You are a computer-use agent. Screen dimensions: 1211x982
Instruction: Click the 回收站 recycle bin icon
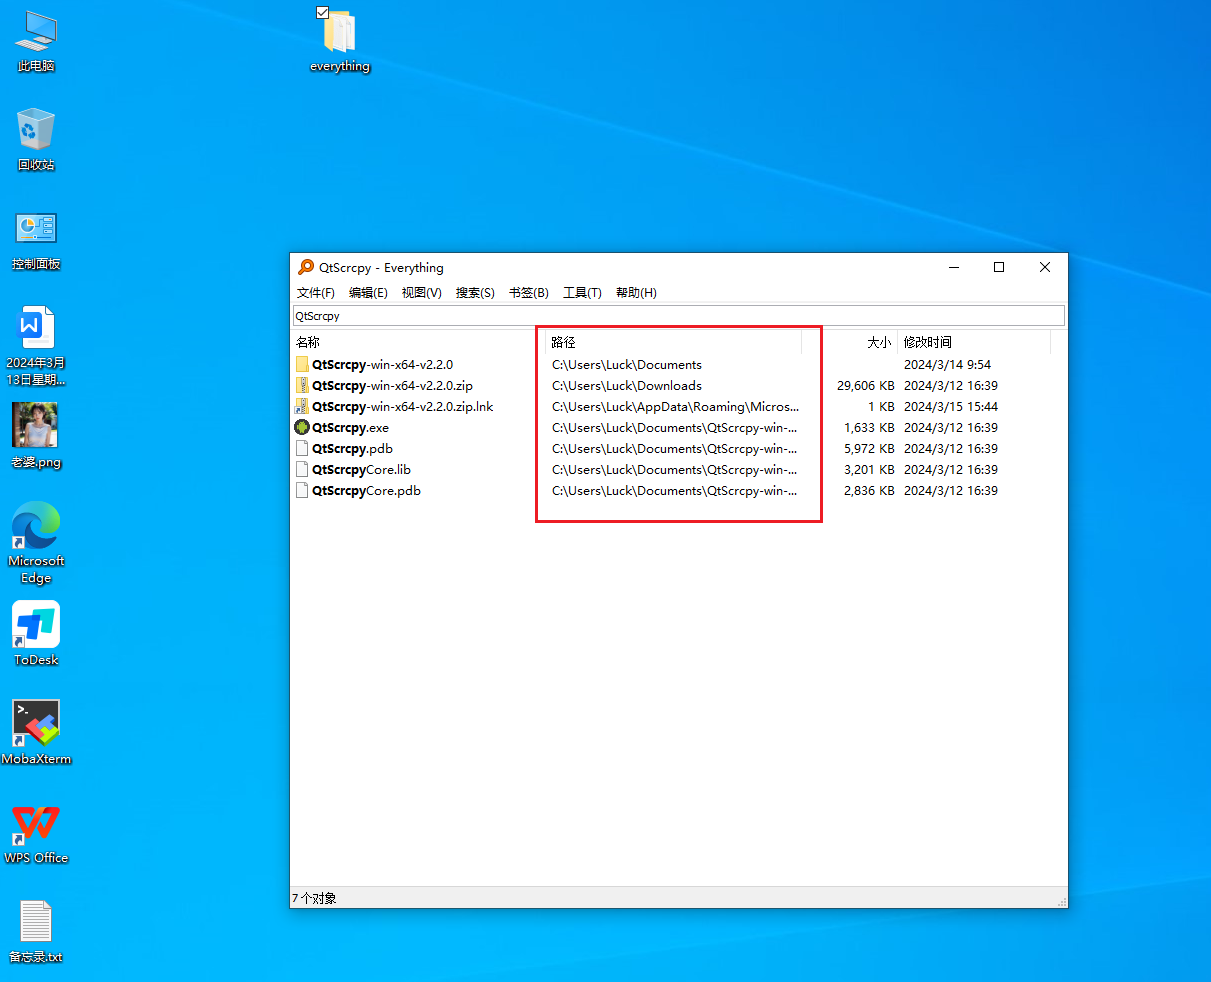pyautogui.click(x=36, y=131)
